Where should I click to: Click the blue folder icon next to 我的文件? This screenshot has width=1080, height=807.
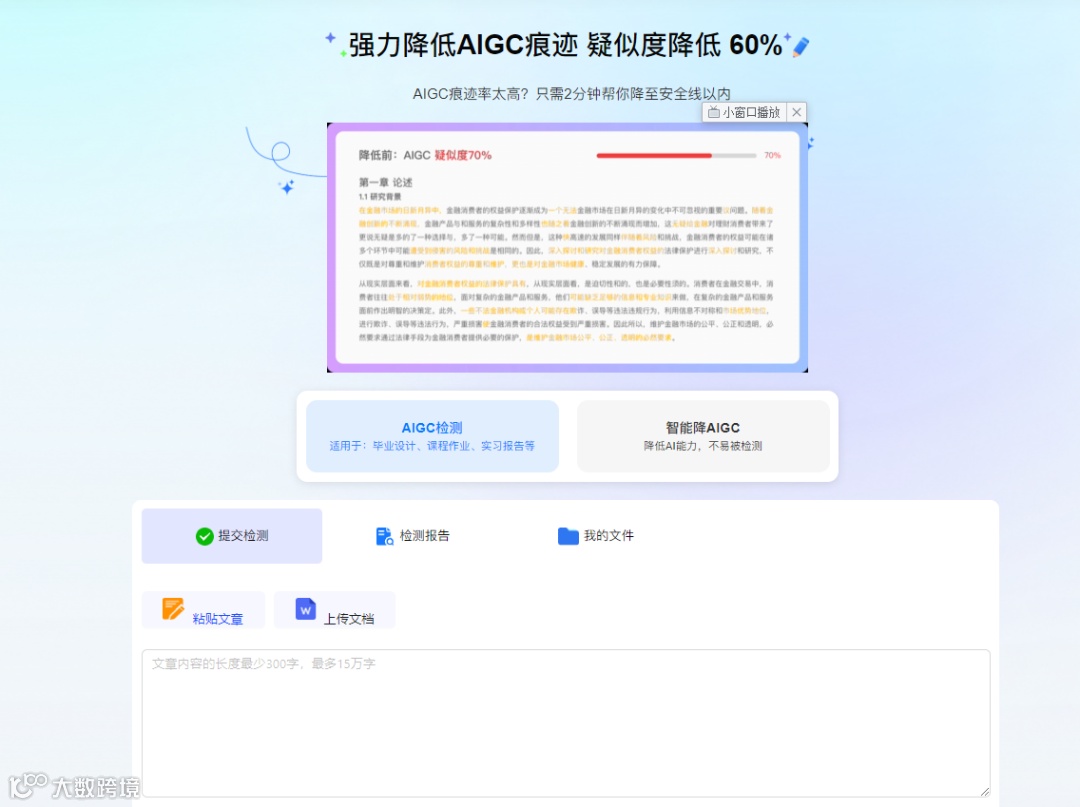click(x=566, y=535)
